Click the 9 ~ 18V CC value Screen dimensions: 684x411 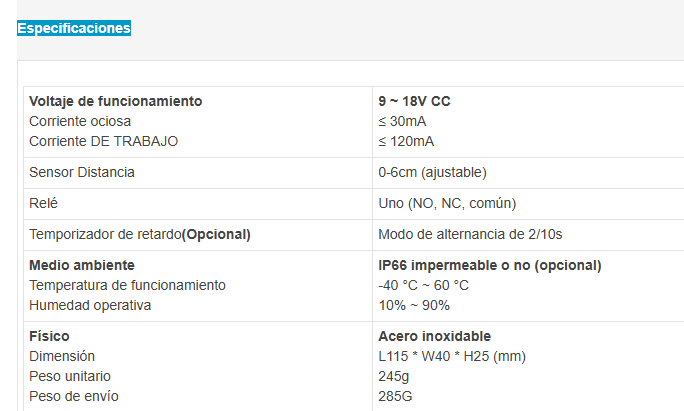pos(414,101)
